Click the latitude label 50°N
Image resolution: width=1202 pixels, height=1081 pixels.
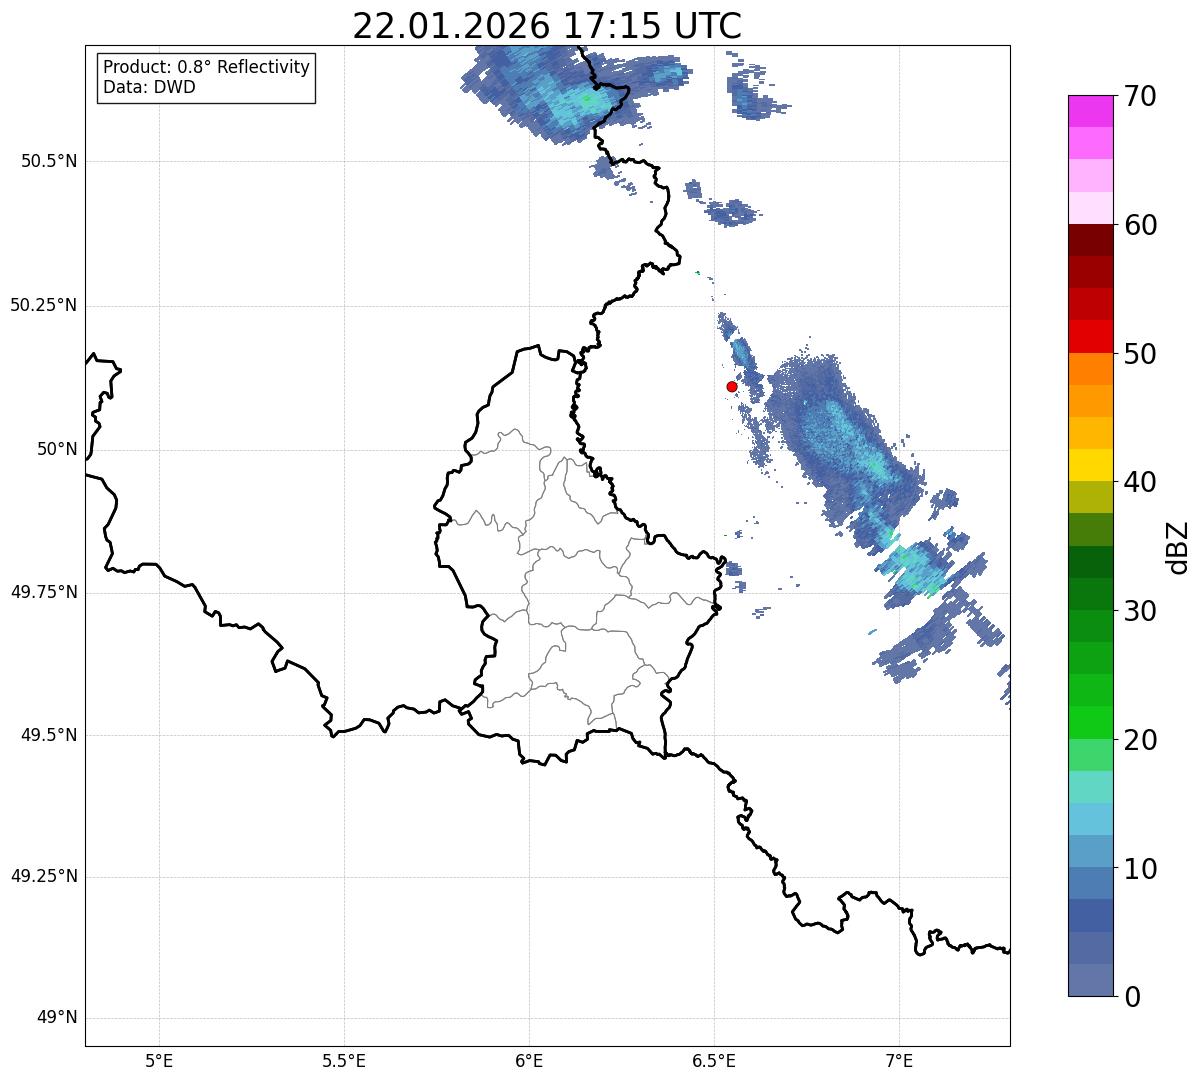coord(57,449)
